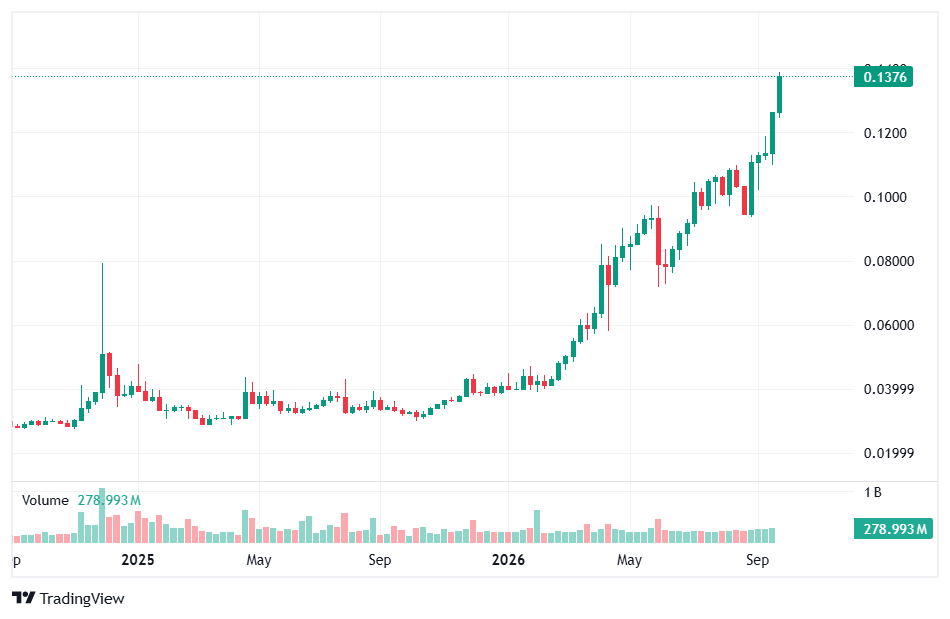
Task: Click the 0.01999 price axis label
Action: [889, 453]
